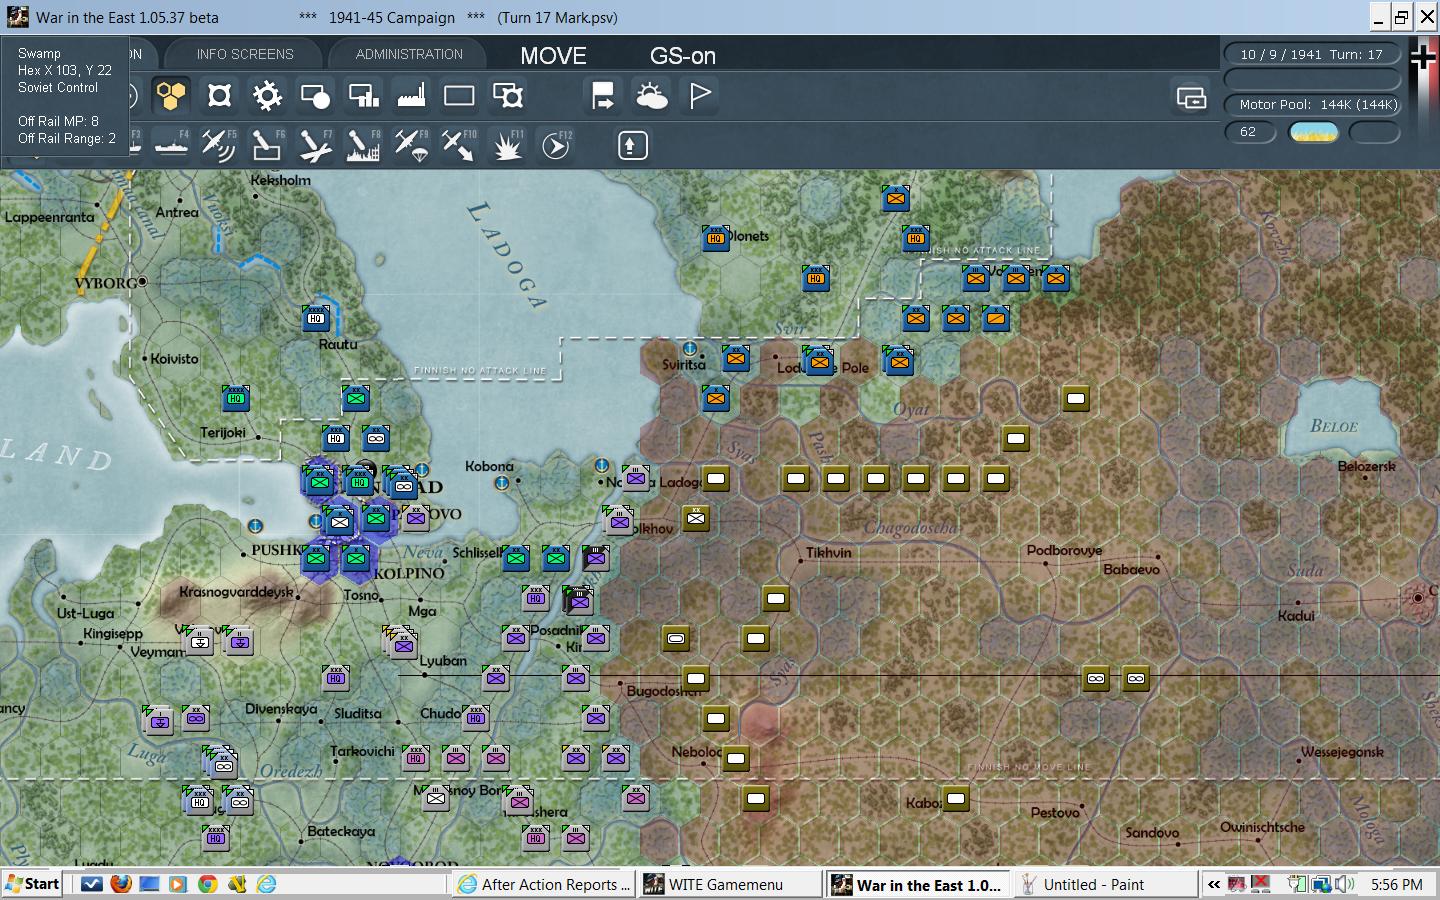Click the rectangle with circle toolbar icon

coord(315,96)
